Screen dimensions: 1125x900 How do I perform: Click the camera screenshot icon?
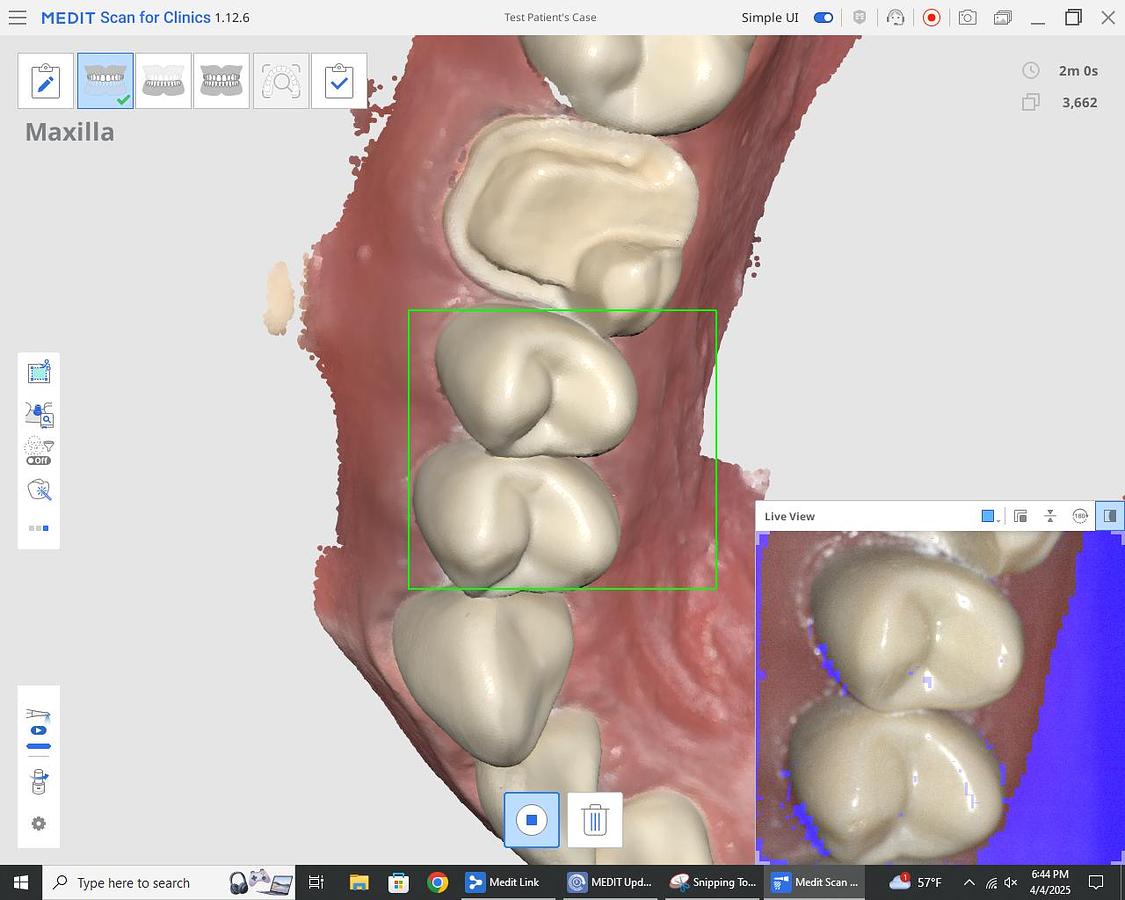pos(967,18)
